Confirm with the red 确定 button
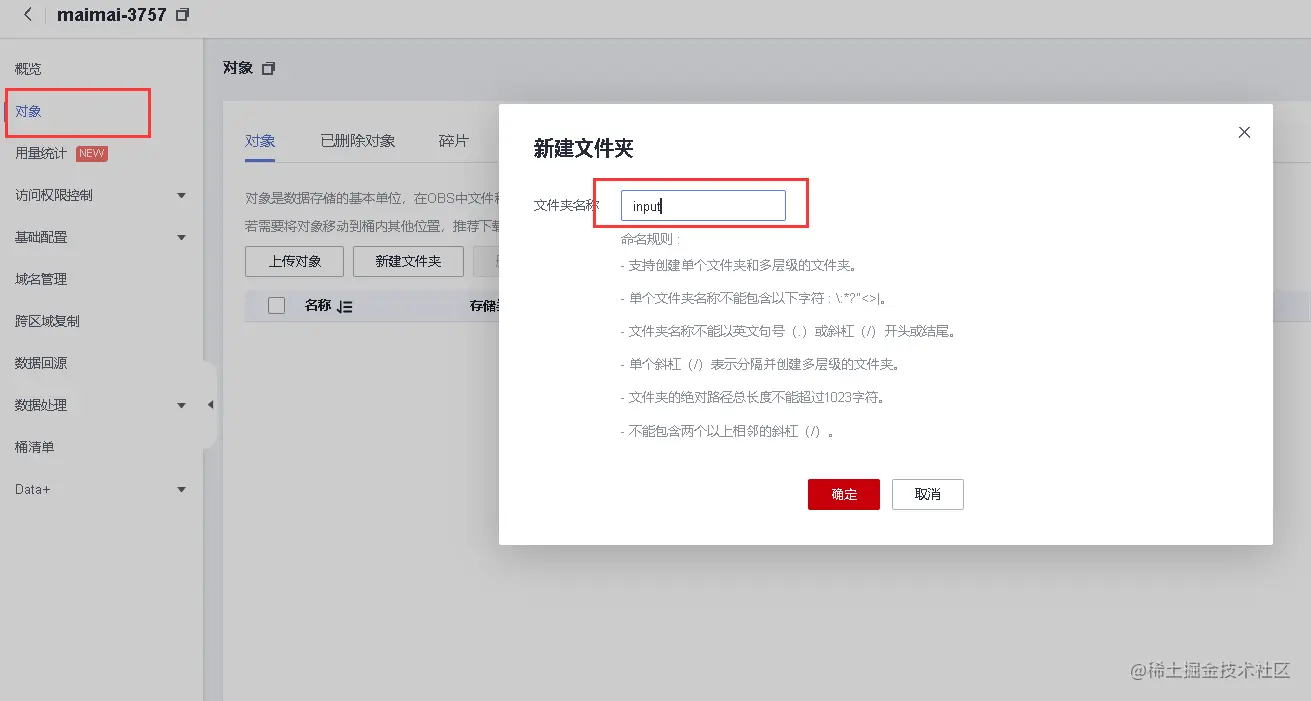1311x701 pixels. click(844, 494)
